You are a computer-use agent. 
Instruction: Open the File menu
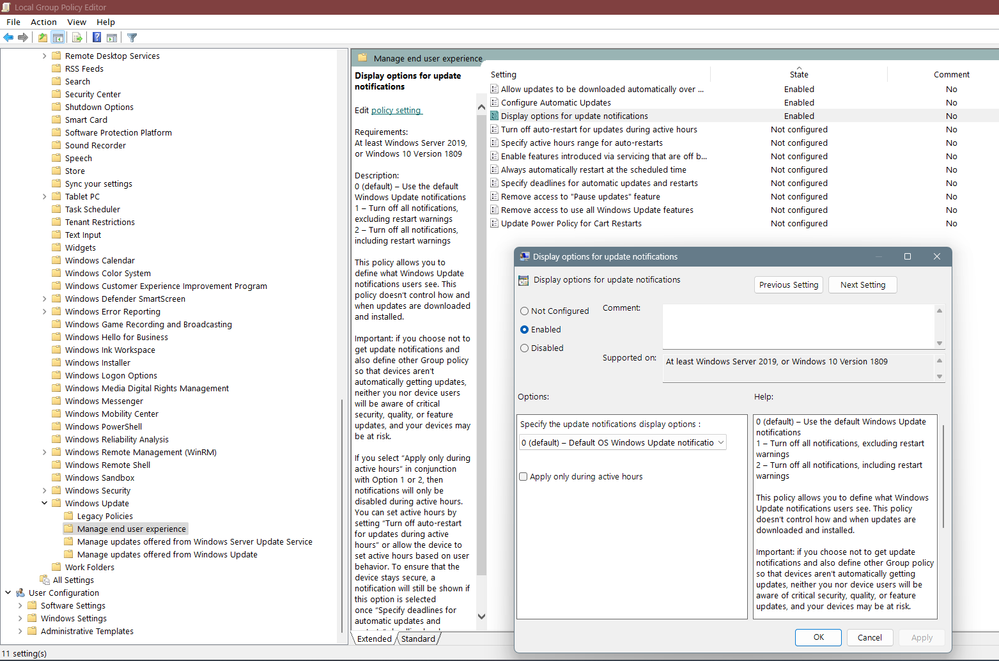point(13,22)
